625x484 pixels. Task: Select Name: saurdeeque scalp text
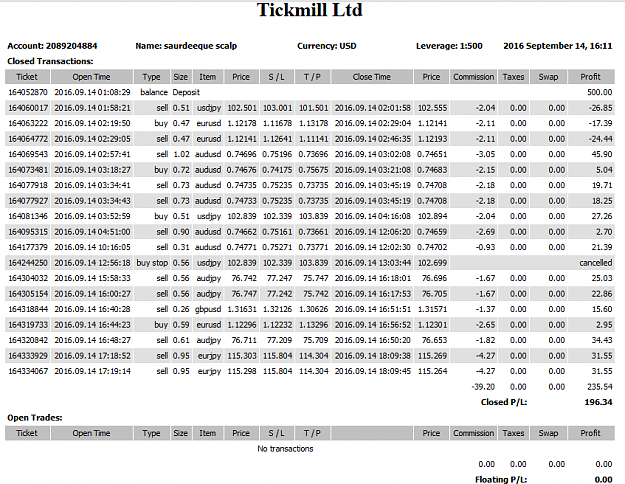coord(186,46)
